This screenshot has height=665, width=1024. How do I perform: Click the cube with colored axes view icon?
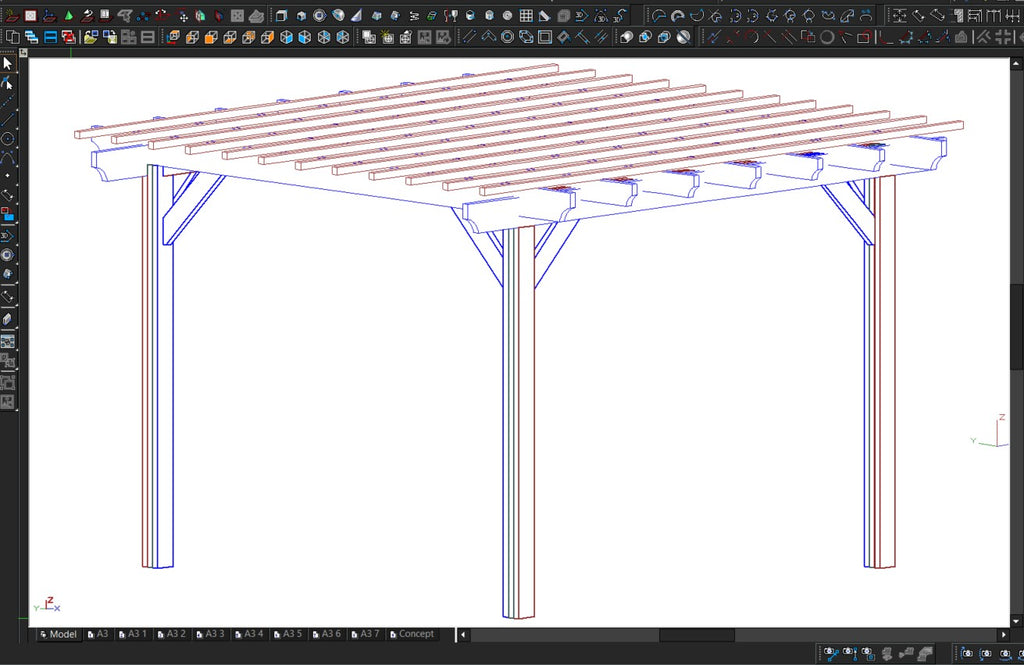(x=173, y=37)
